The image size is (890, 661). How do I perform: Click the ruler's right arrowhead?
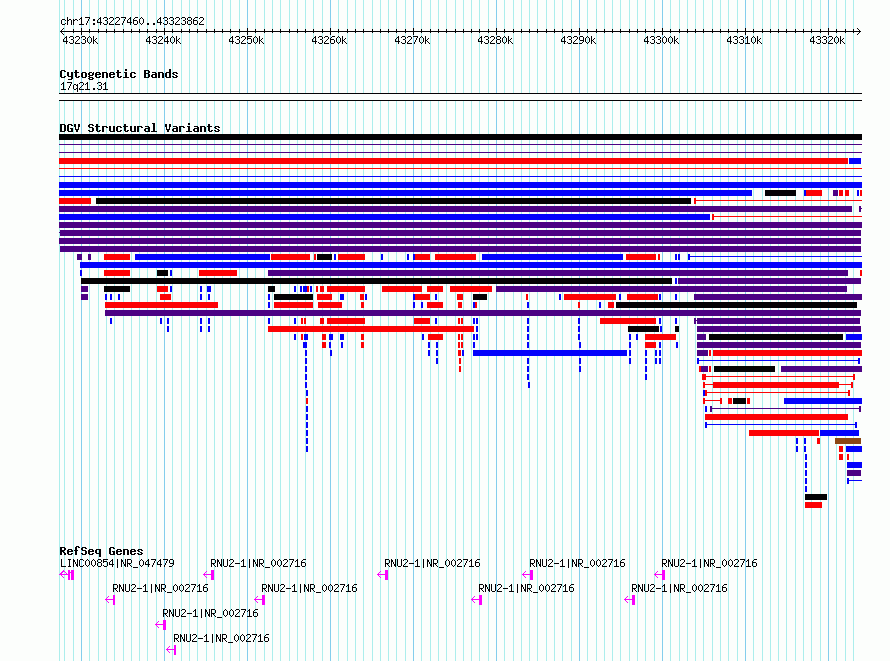859,31
